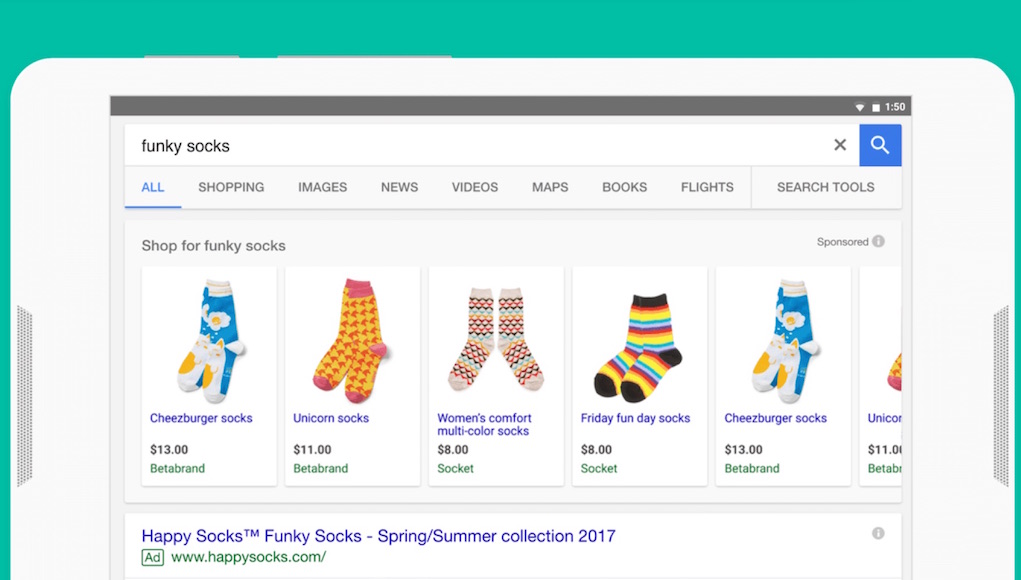Open Happy Socks Funky Socks ad link

point(378,536)
